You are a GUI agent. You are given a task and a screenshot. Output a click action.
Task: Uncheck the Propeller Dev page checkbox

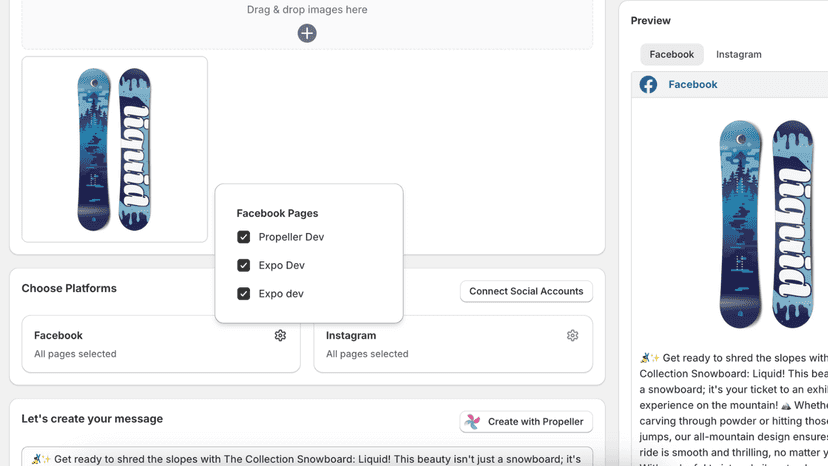[x=243, y=237]
